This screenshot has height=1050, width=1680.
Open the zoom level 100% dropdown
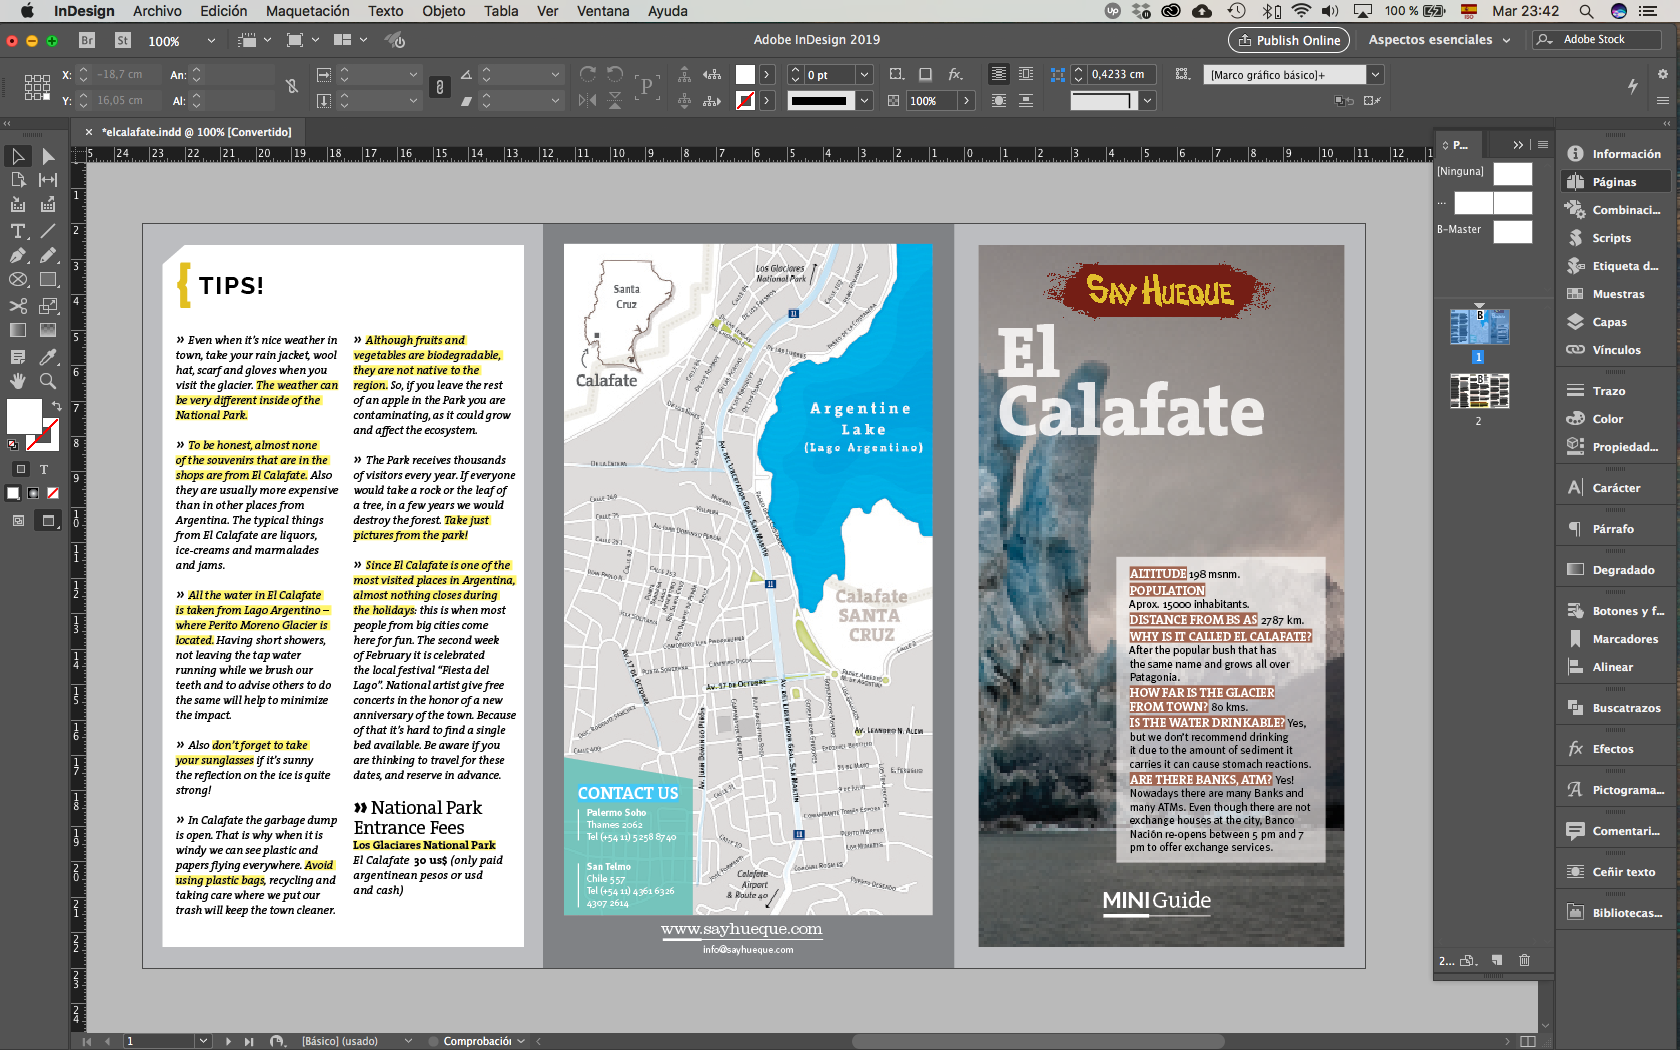click(210, 41)
